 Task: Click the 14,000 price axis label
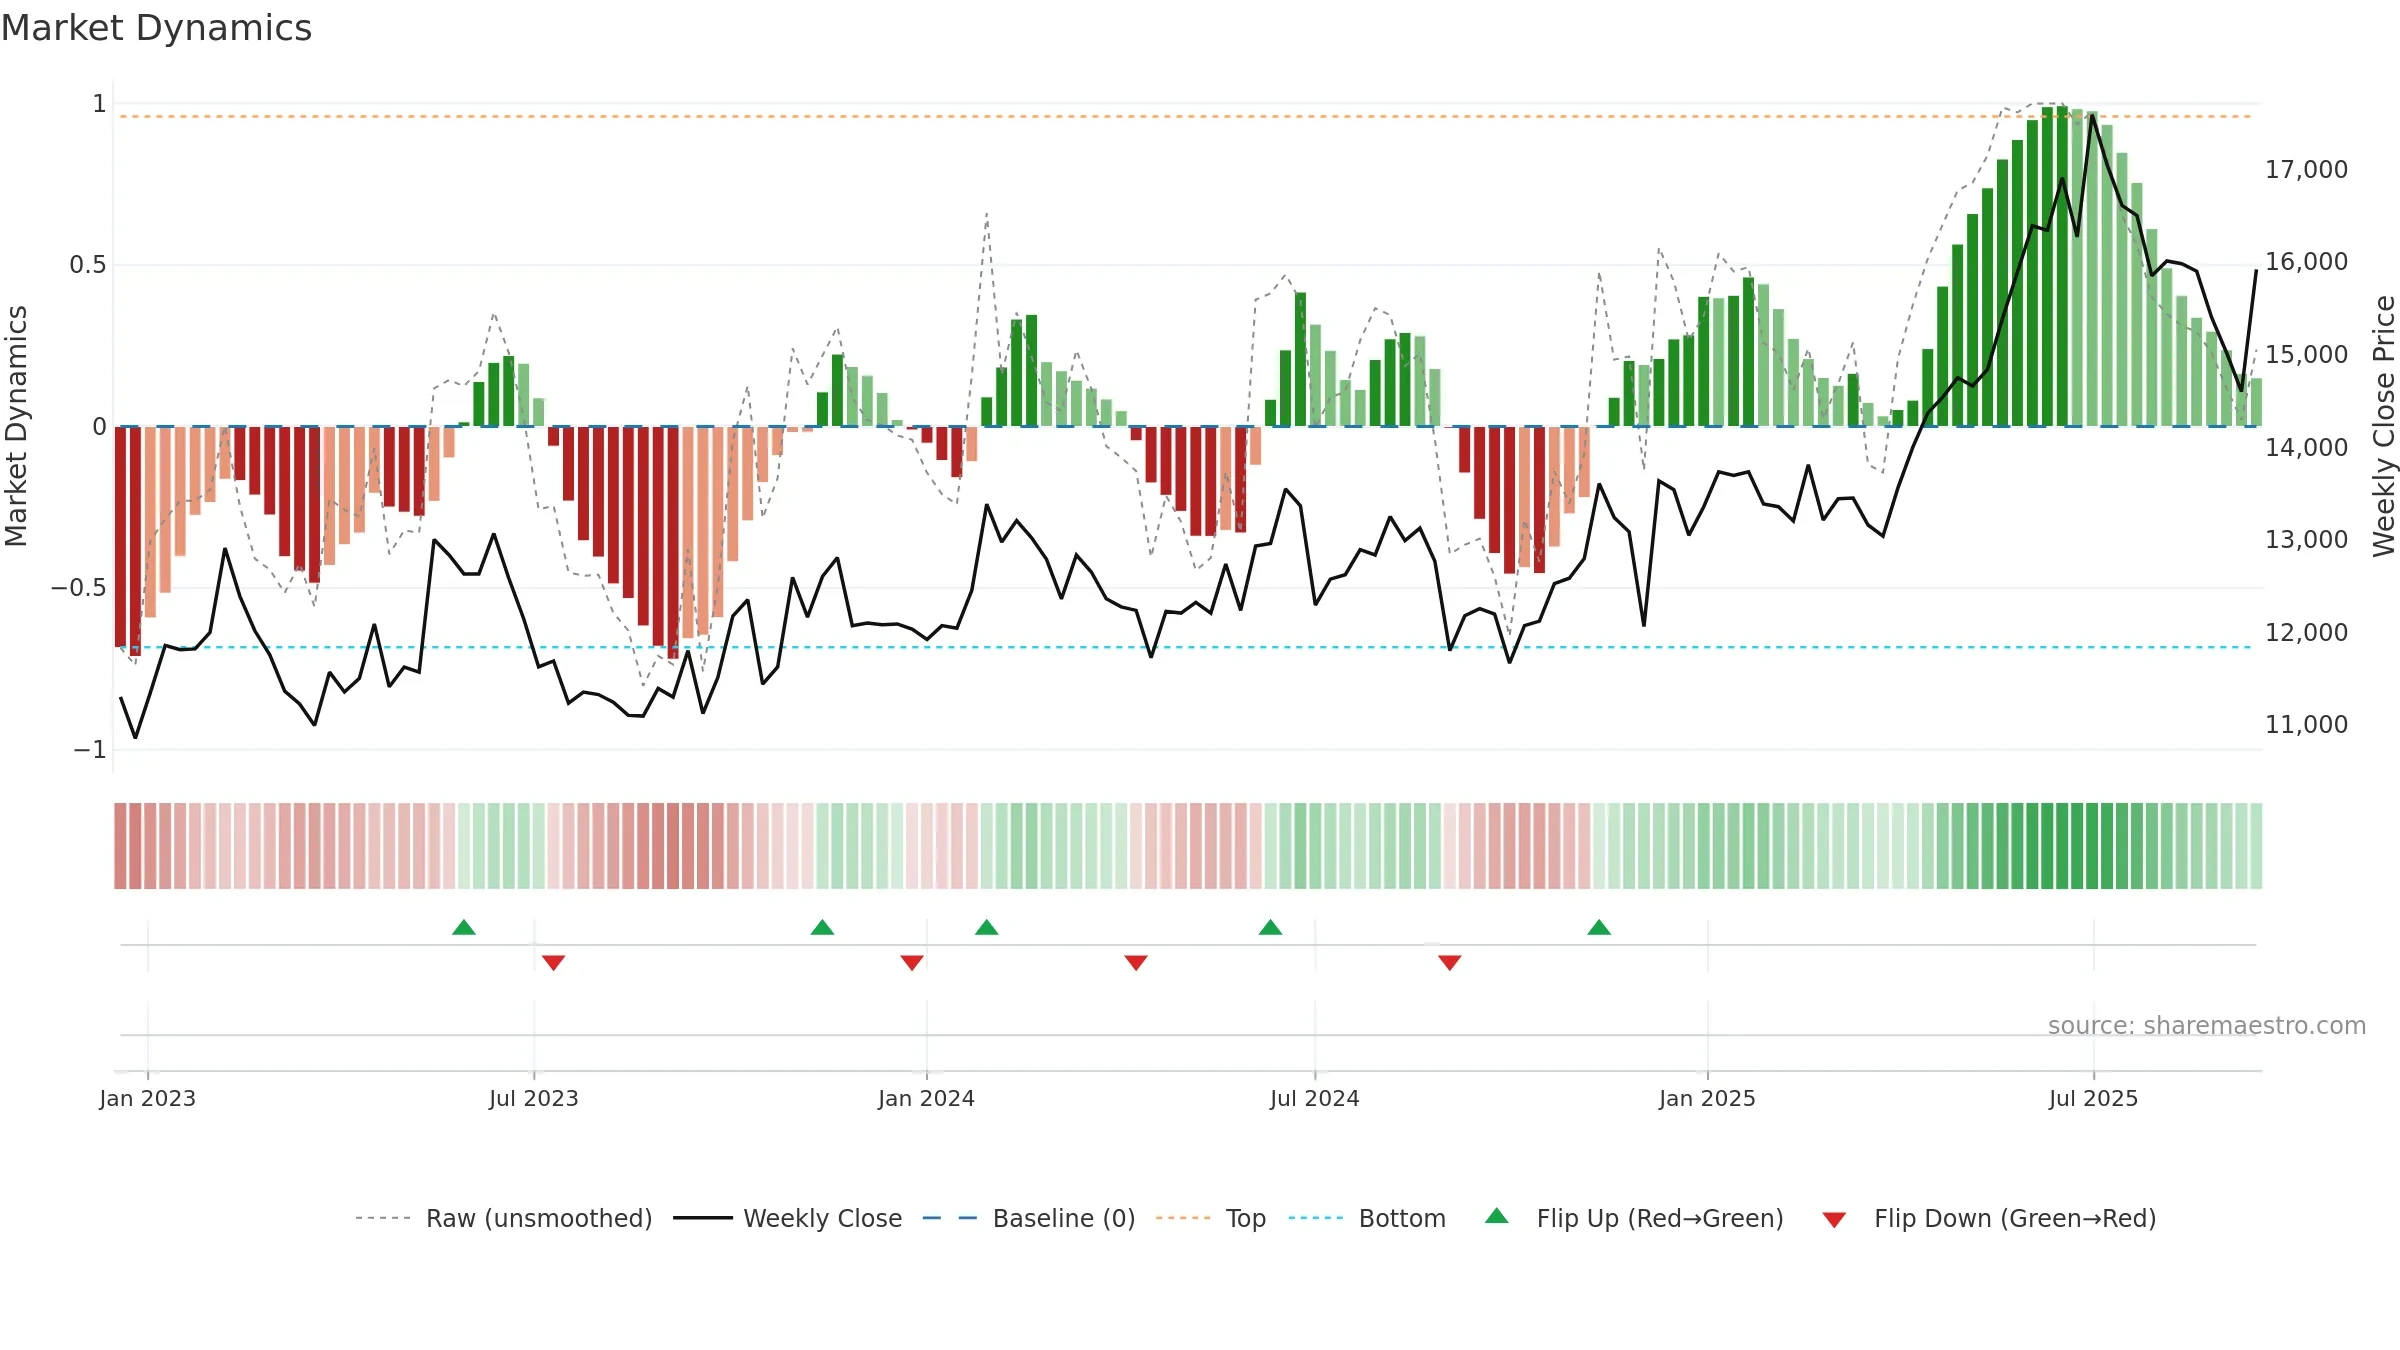point(2306,447)
